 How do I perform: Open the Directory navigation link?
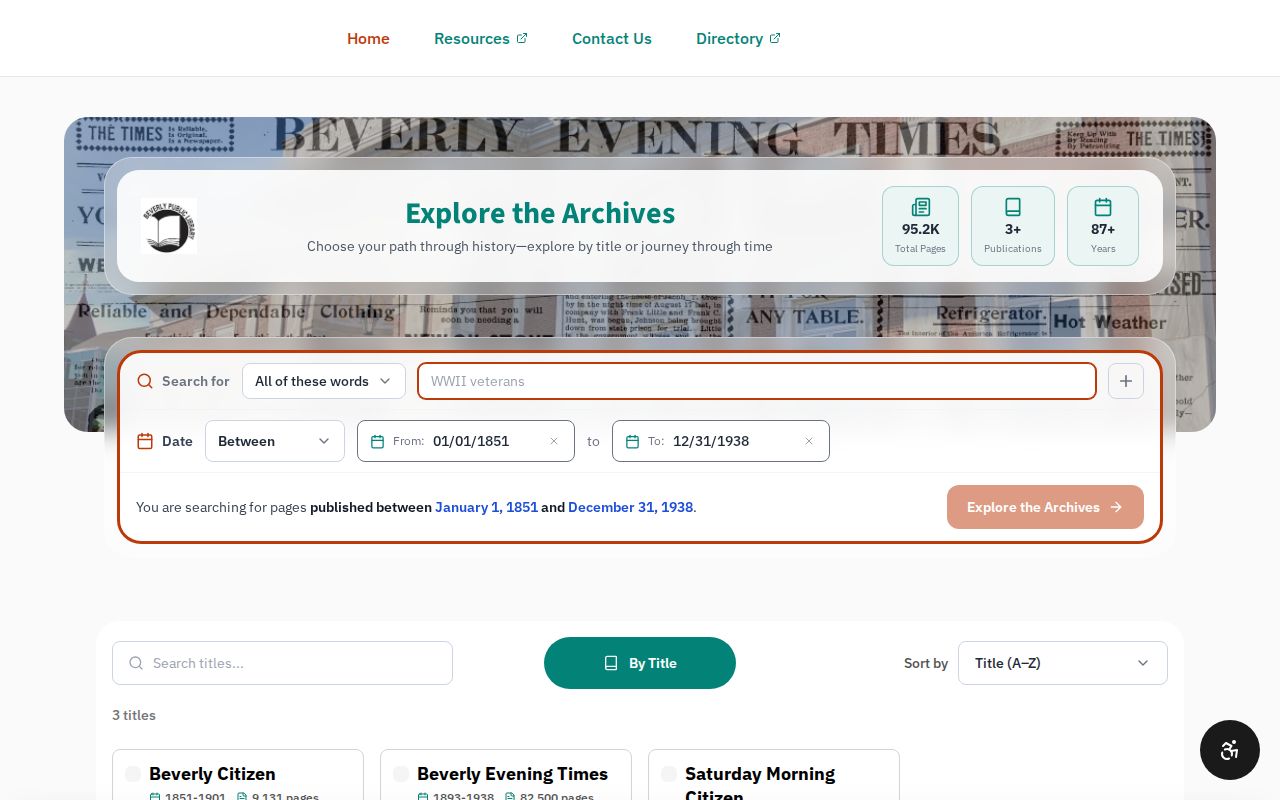click(x=738, y=38)
